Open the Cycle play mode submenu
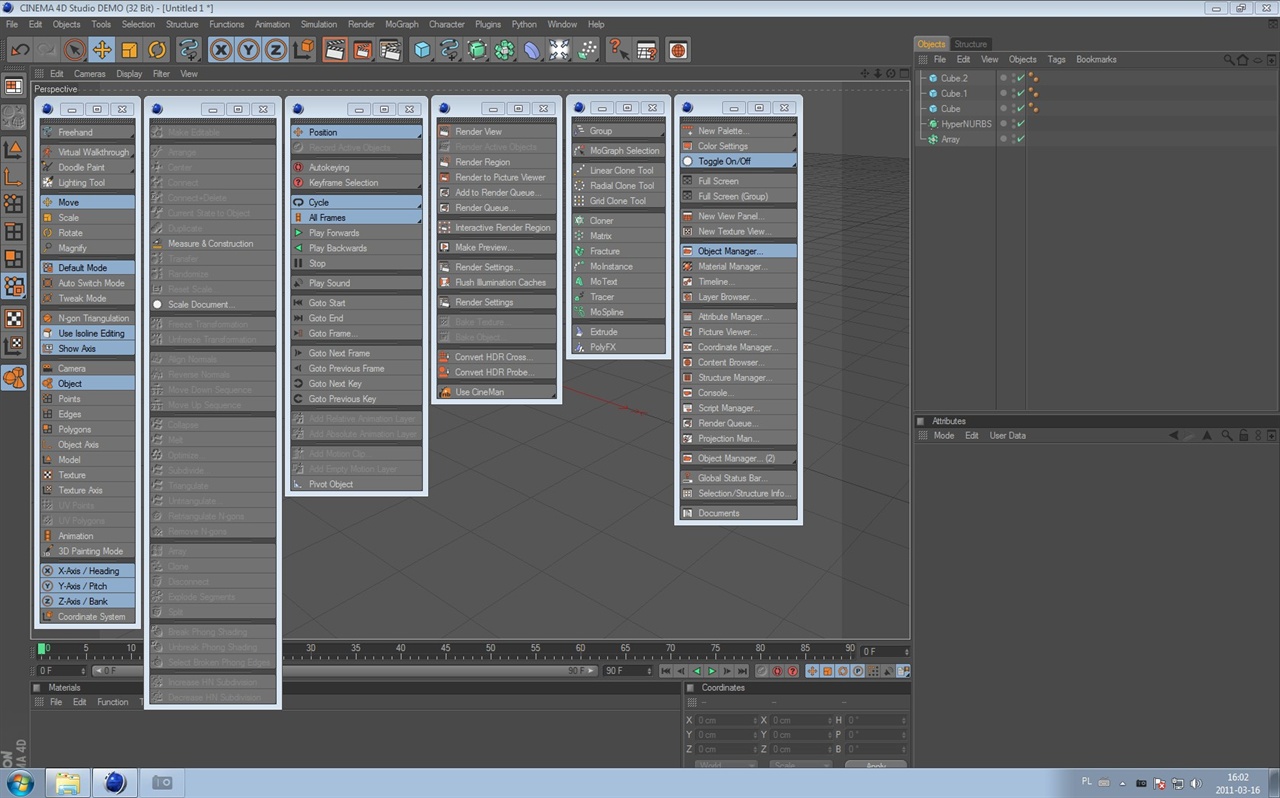Screen dimensions: 1280x798 (x=357, y=203)
